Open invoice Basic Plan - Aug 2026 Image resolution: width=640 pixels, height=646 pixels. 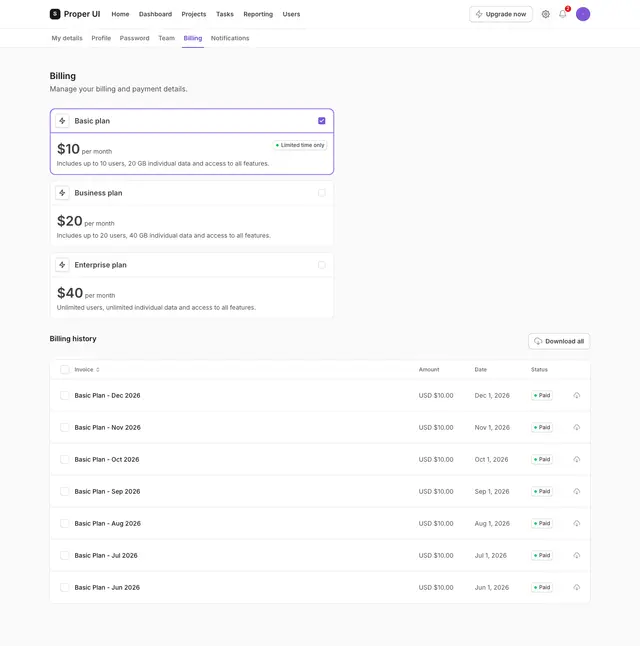(108, 523)
